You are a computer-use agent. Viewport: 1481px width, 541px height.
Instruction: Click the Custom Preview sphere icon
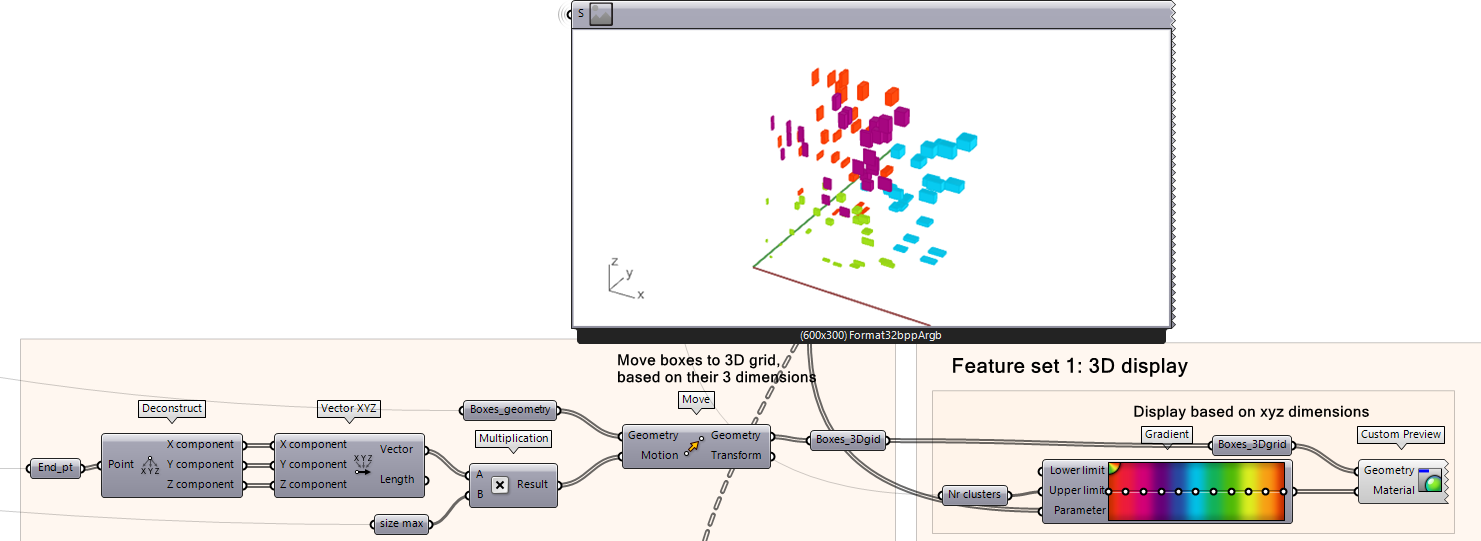coord(1430,480)
